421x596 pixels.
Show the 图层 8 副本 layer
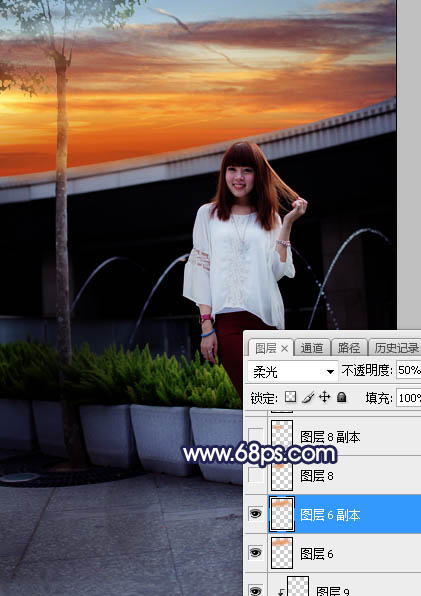click(x=255, y=436)
